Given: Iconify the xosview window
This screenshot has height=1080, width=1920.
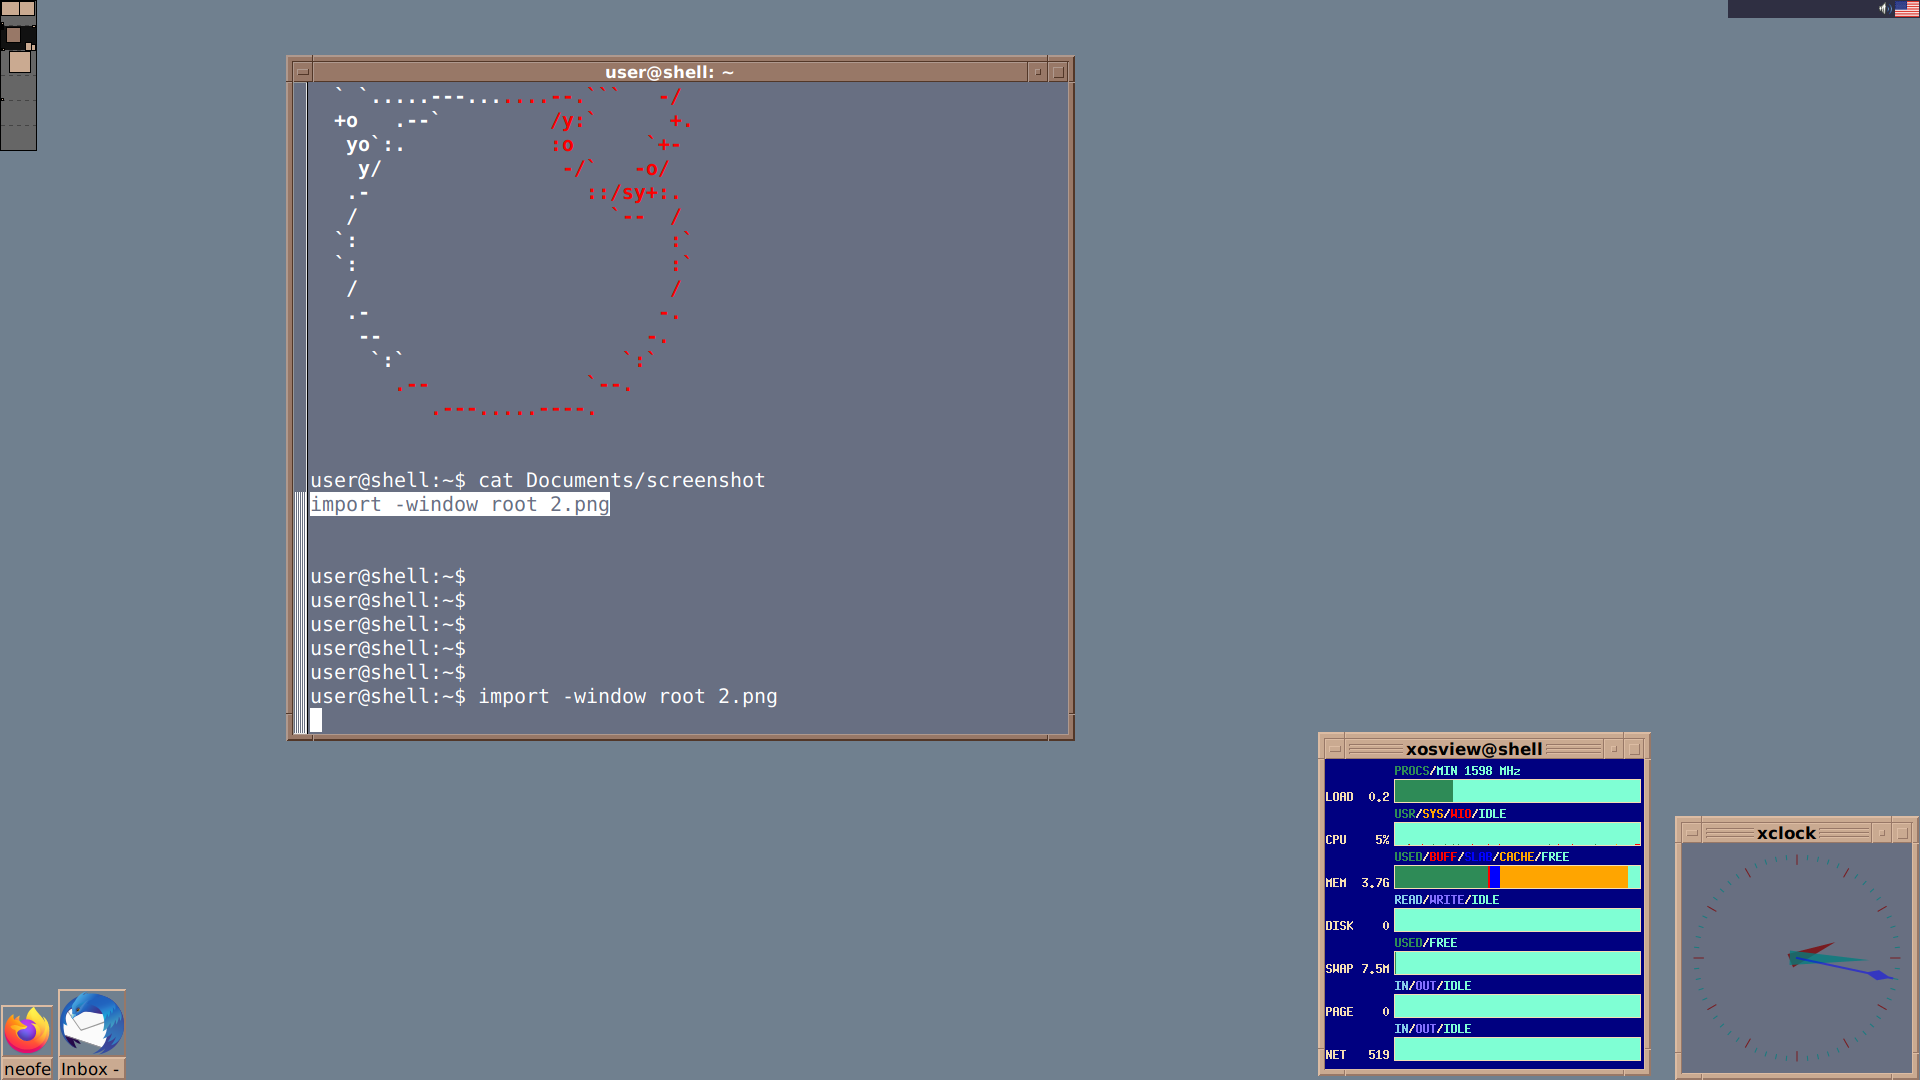Looking at the screenshot, I should (1613, 749).
